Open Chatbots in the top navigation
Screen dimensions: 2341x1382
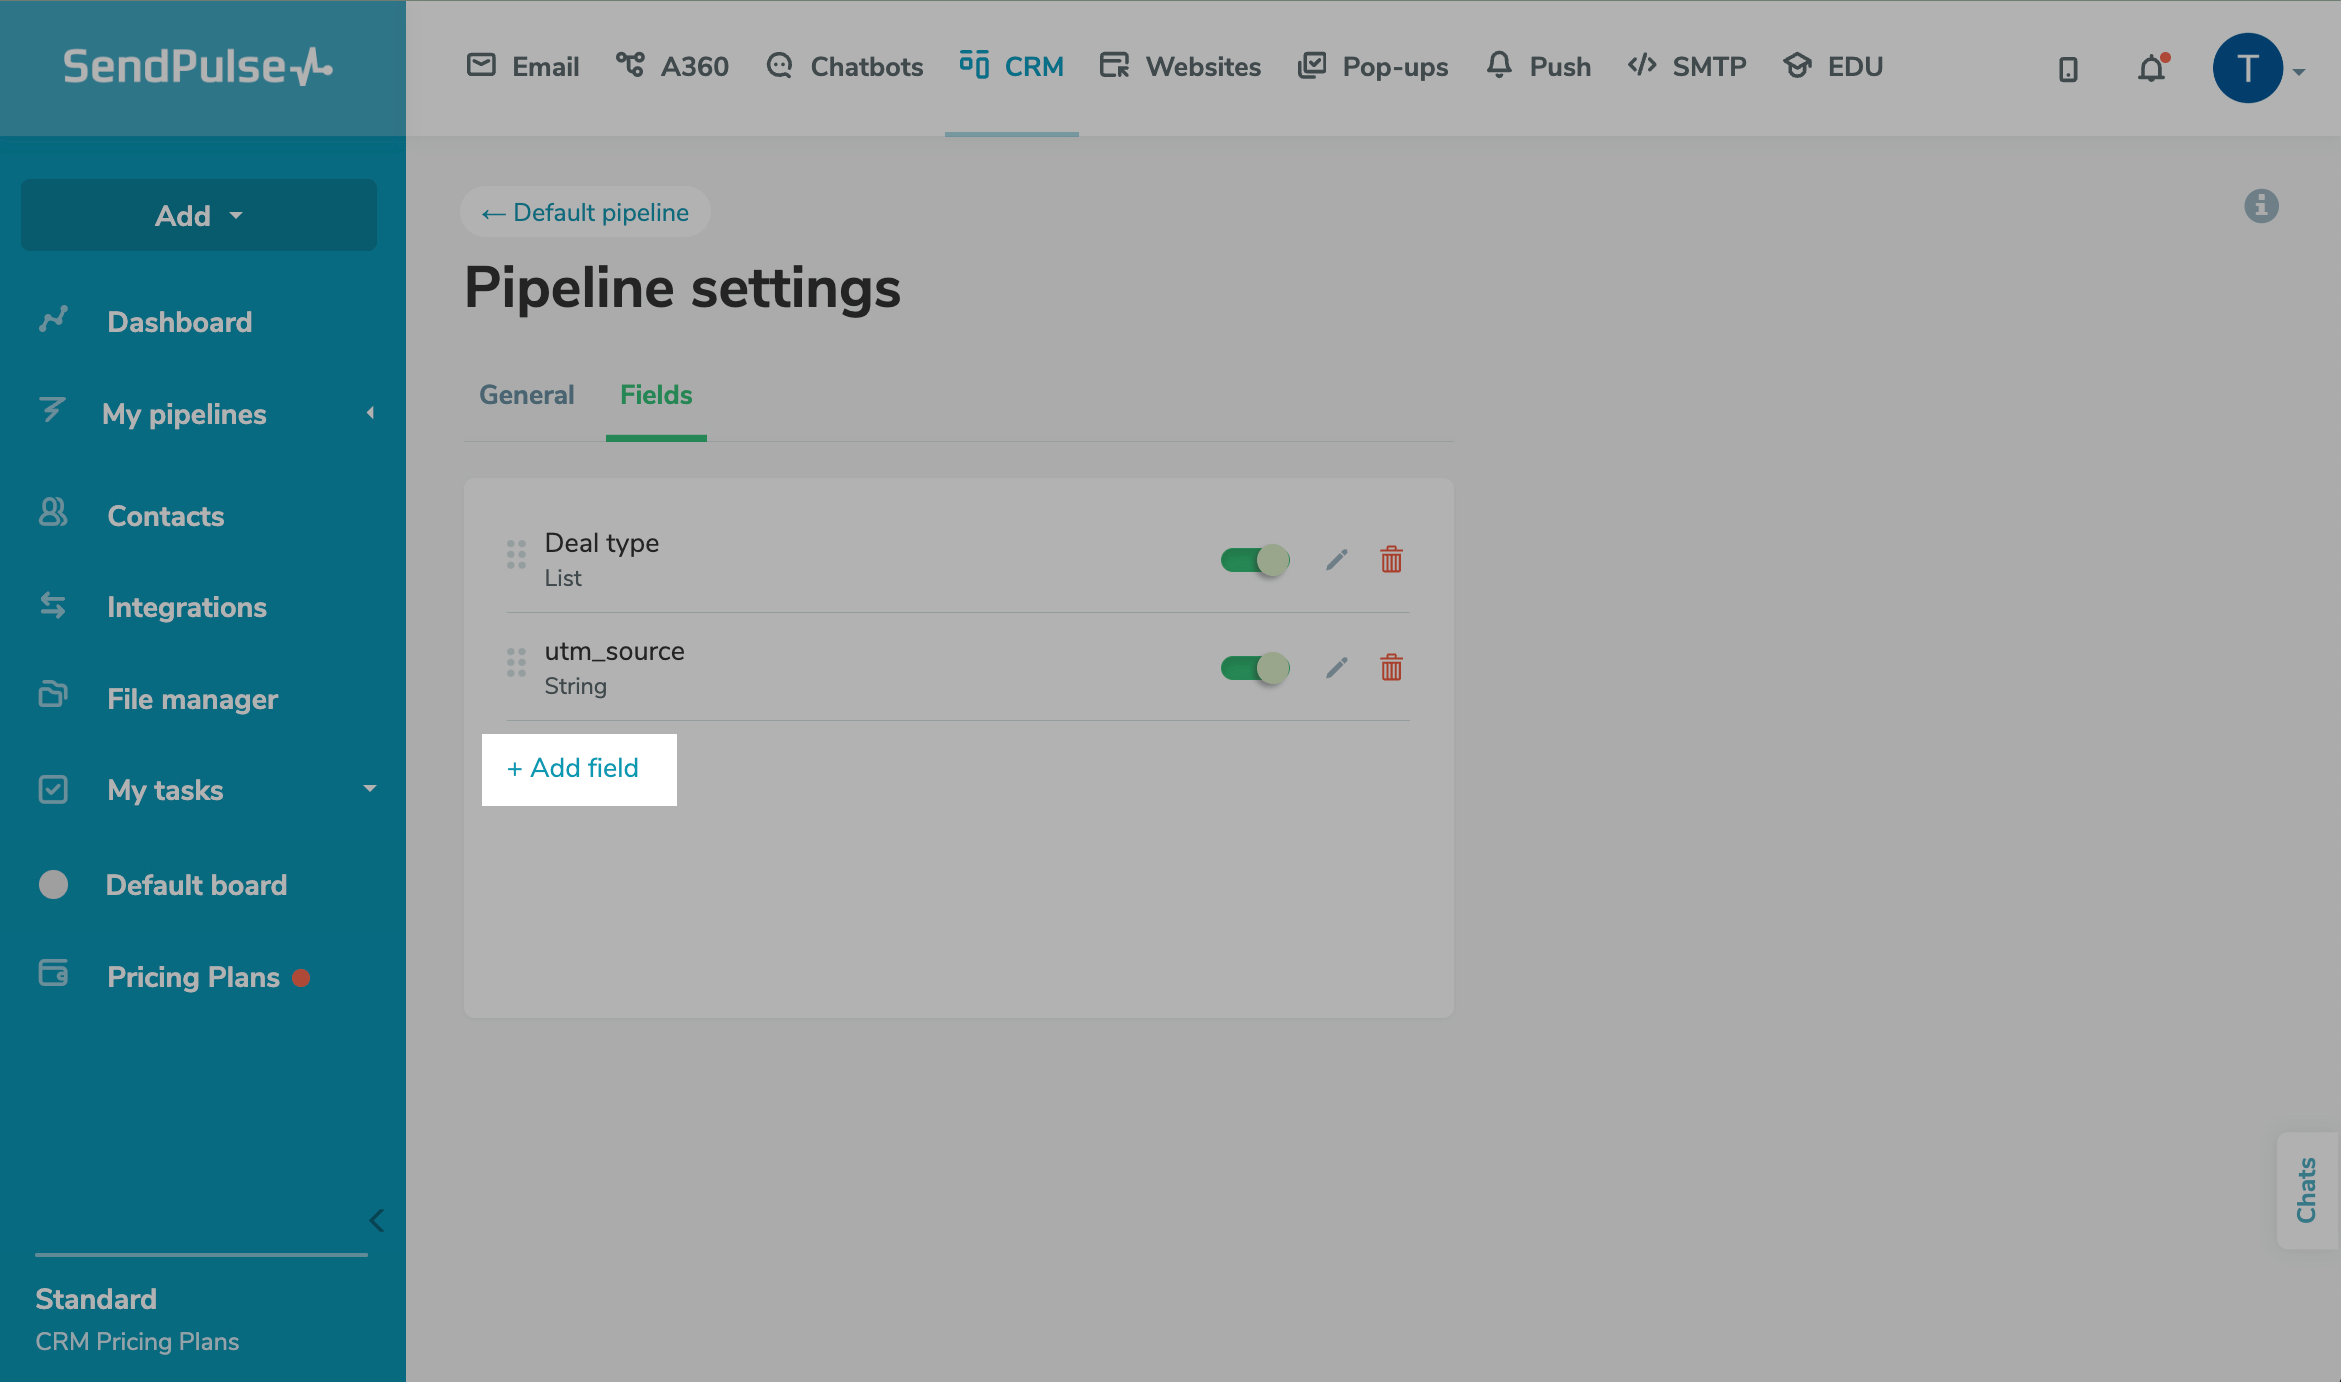pos(845,67)
